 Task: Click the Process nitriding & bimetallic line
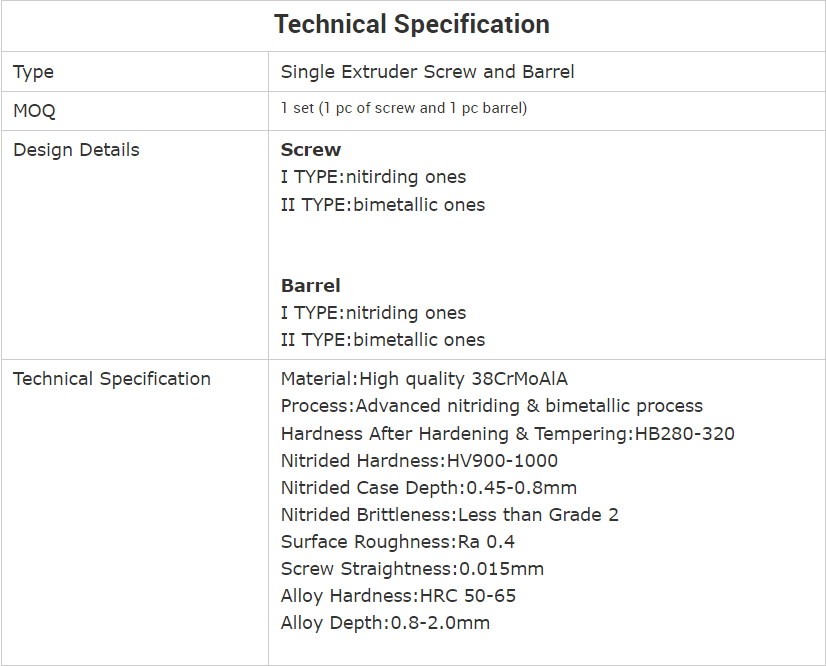[x=491, y=406]
